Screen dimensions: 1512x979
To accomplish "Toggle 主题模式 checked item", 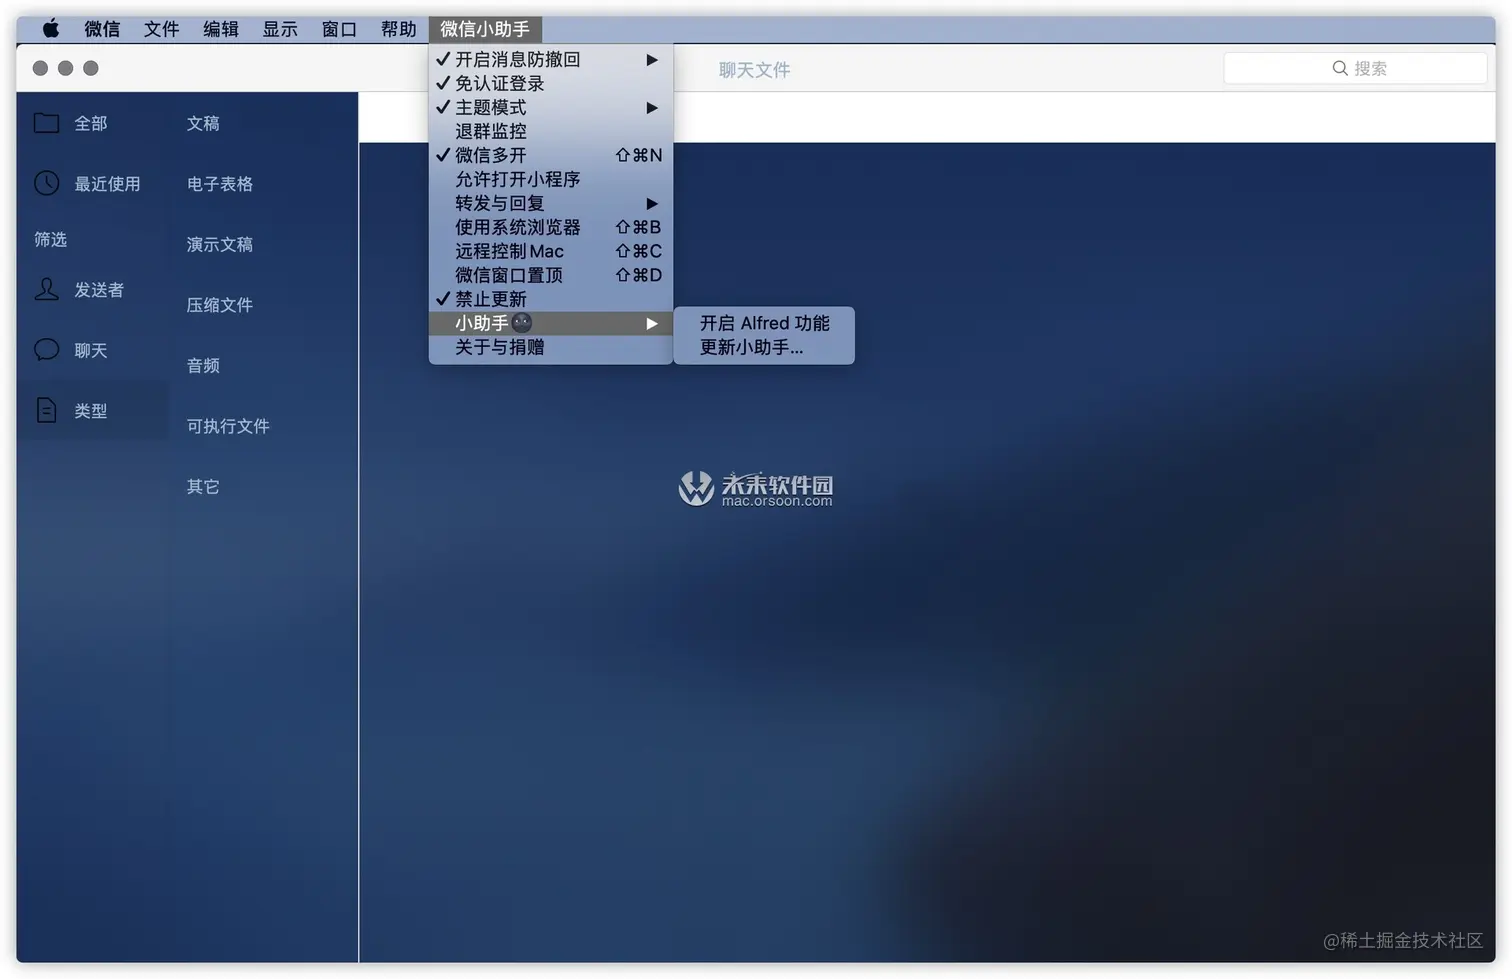I will pyautogui.click(x=550, y=107).
